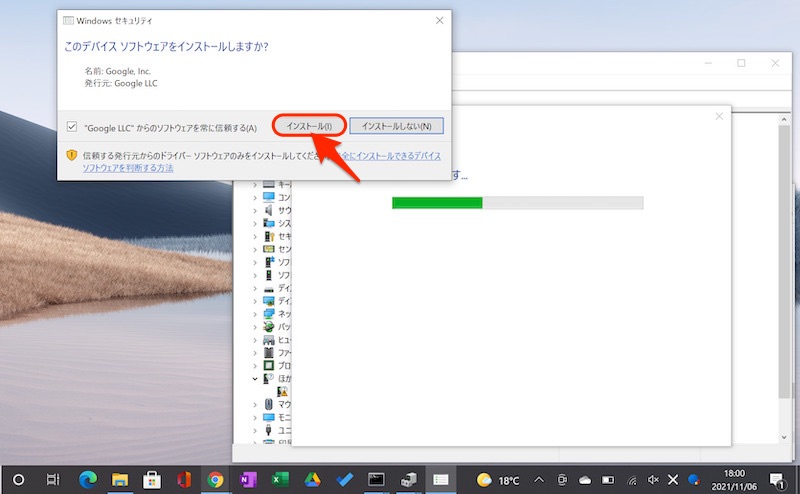Collapse the expanded ほか device category
The image size is (800, 494).
(255, 379)
